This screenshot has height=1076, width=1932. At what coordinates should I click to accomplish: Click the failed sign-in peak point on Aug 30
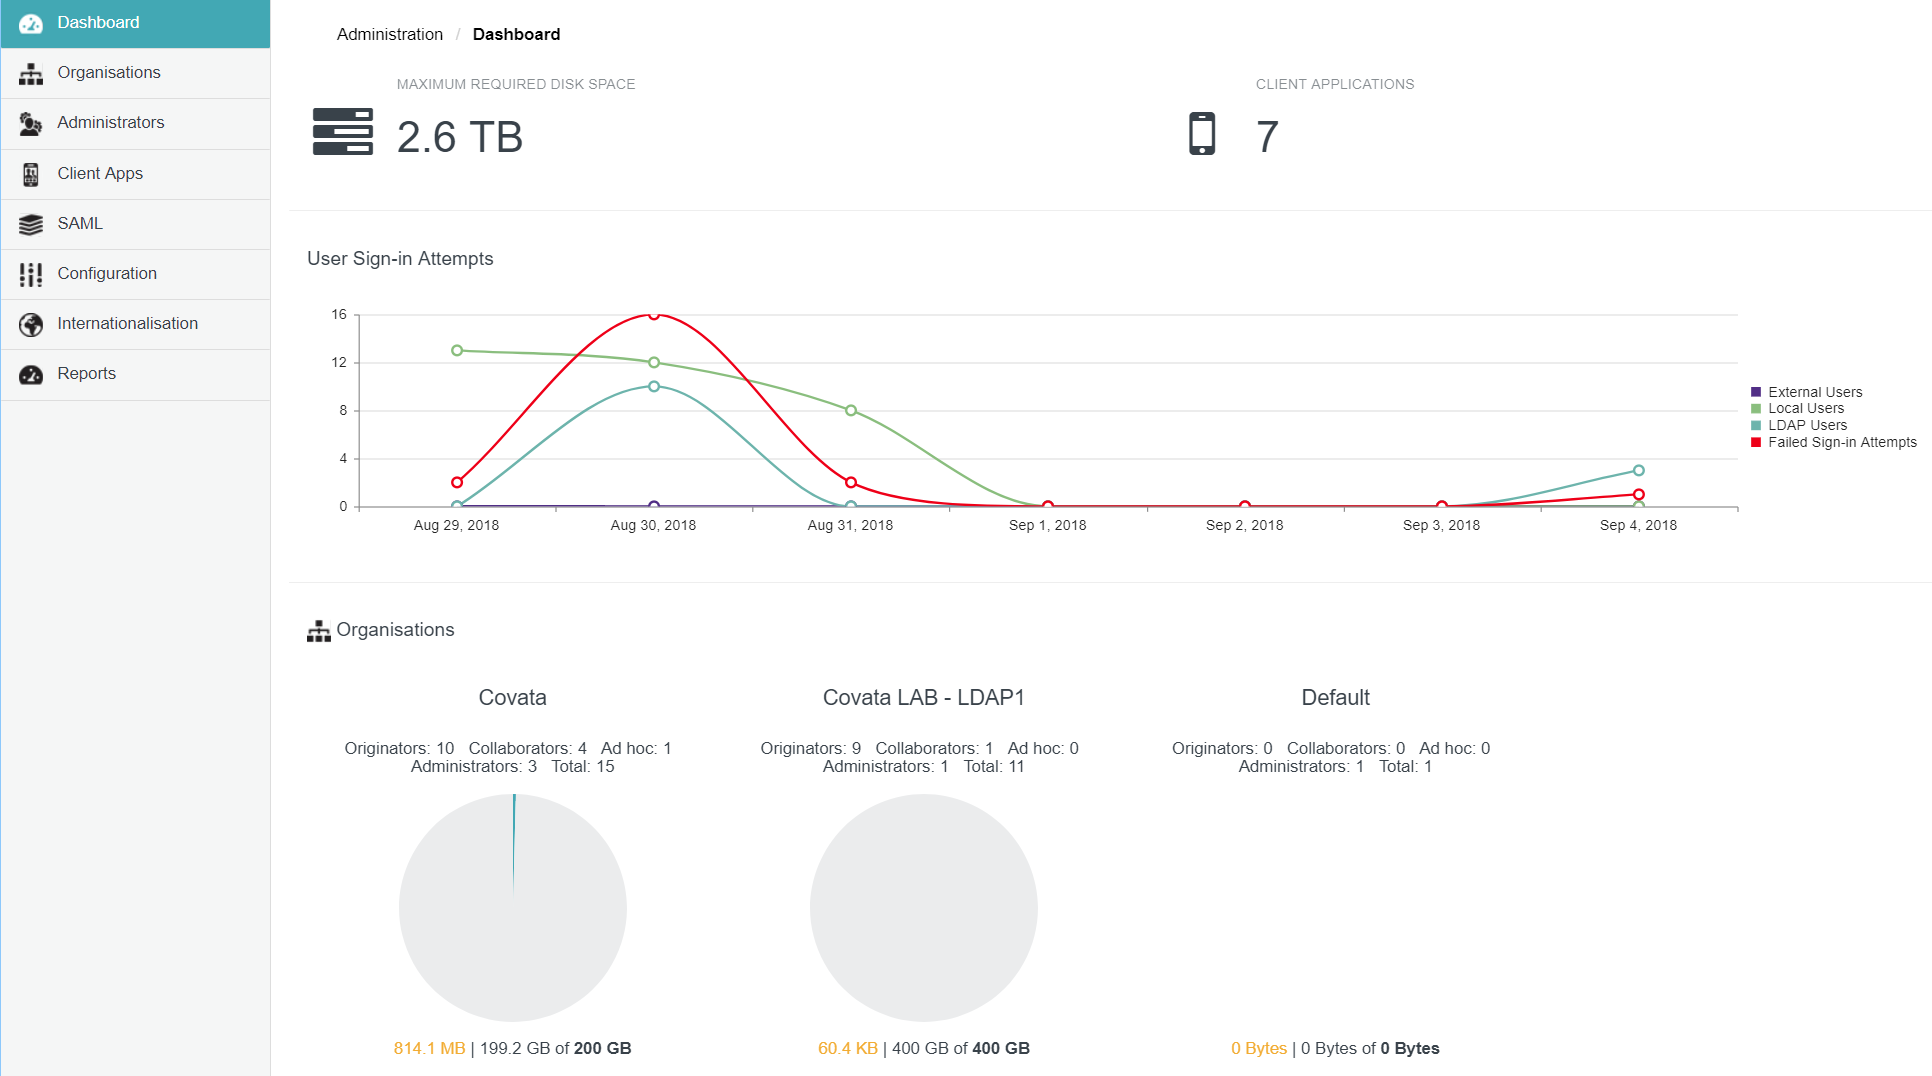[654, 314]
